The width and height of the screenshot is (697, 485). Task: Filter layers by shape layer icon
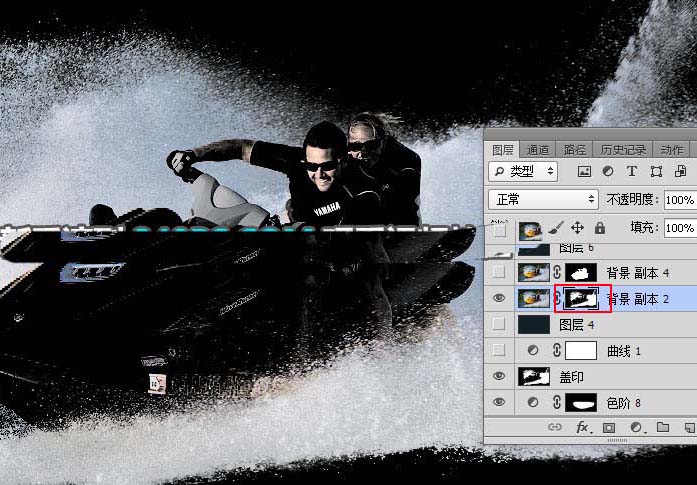pyautogui.click(x=656, y=171)
